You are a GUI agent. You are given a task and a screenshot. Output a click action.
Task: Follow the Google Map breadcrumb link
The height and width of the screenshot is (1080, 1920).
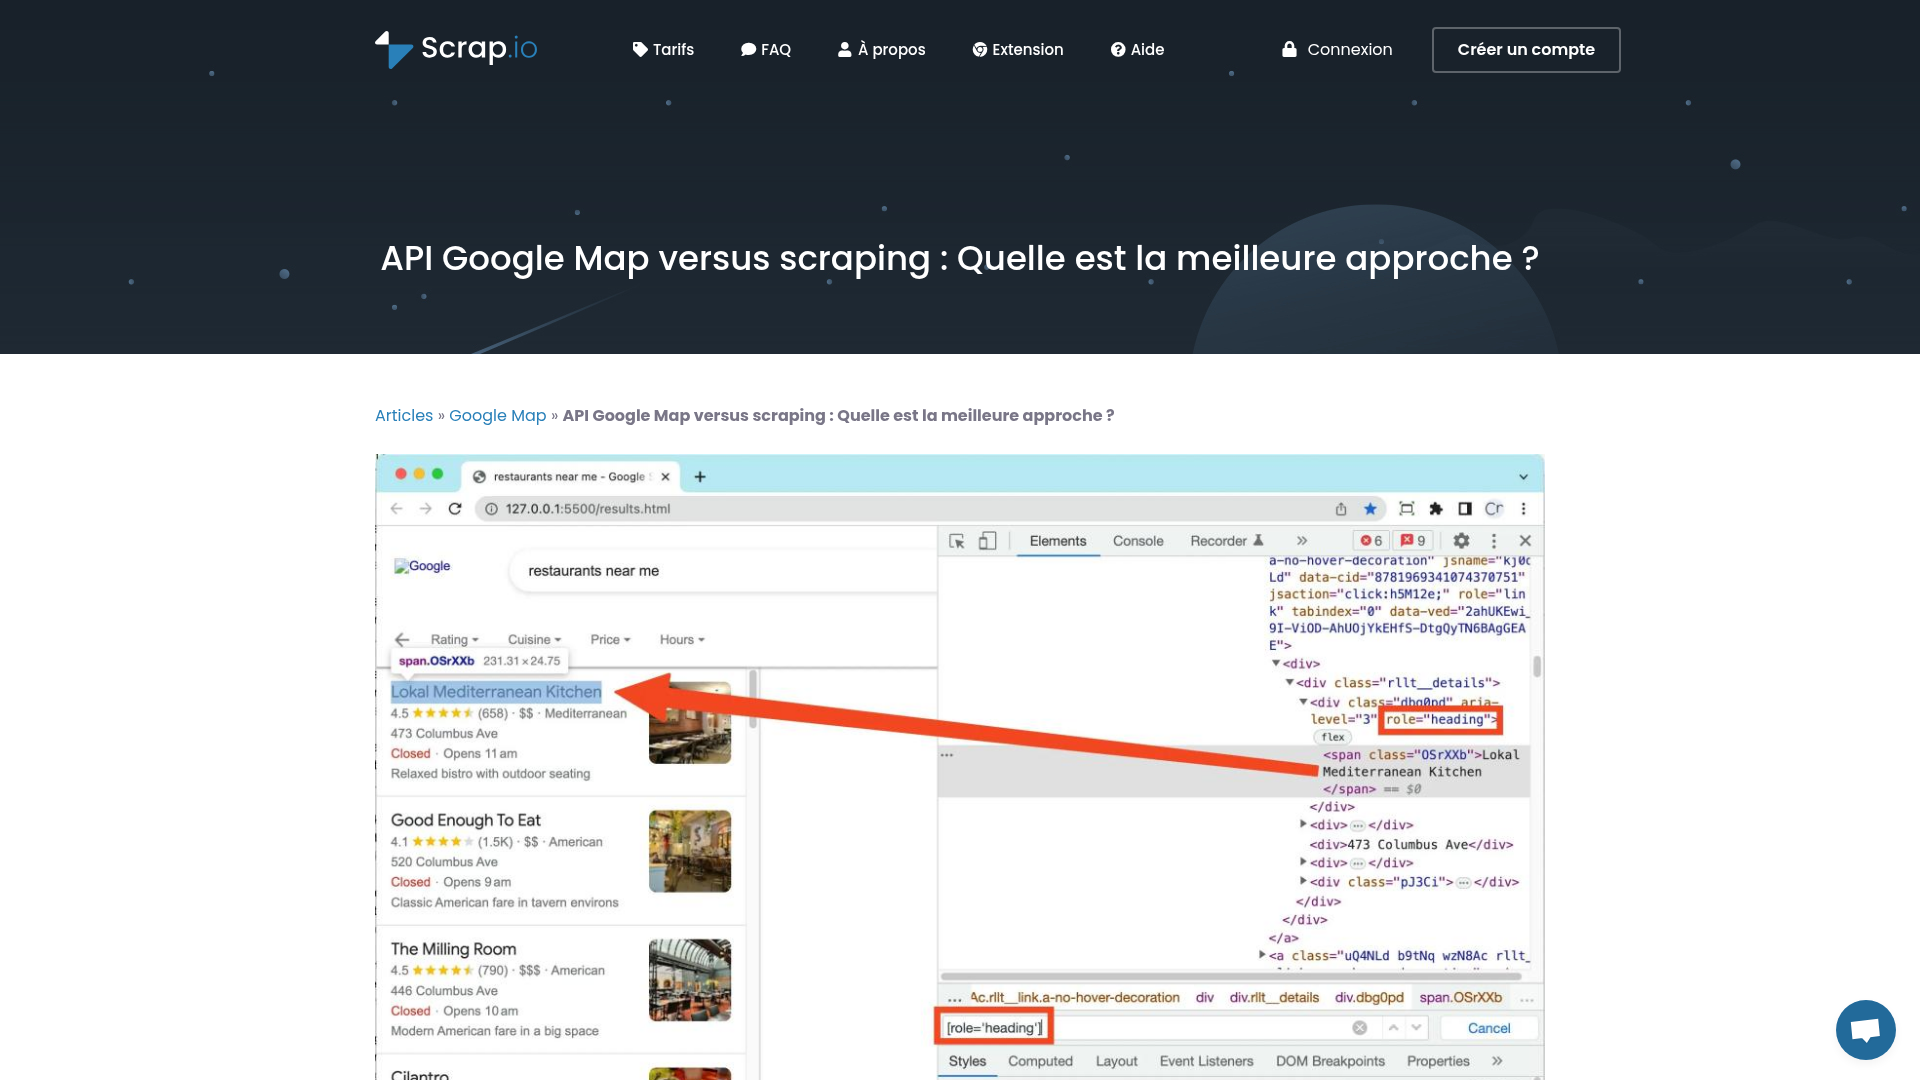tap(497, 415)
